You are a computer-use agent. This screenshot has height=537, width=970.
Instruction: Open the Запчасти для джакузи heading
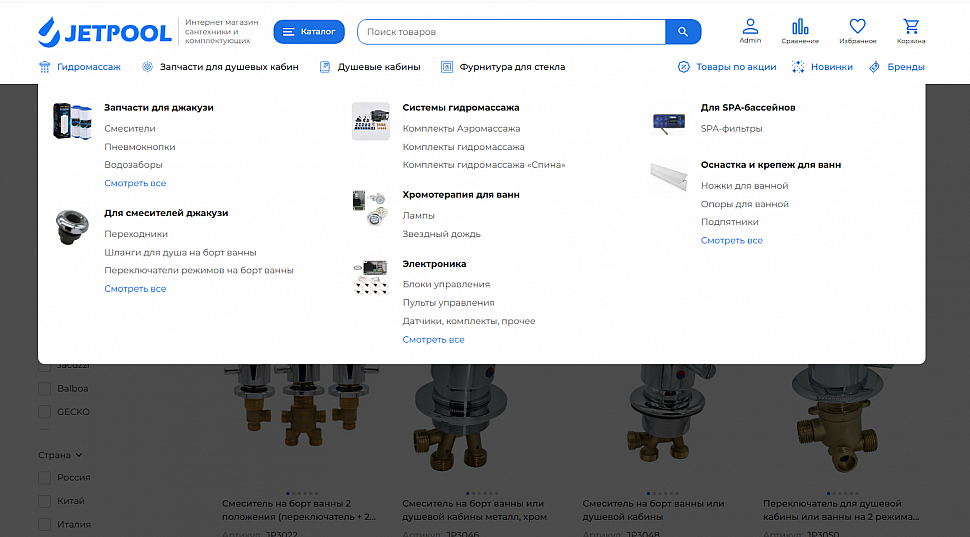[159, 108]
